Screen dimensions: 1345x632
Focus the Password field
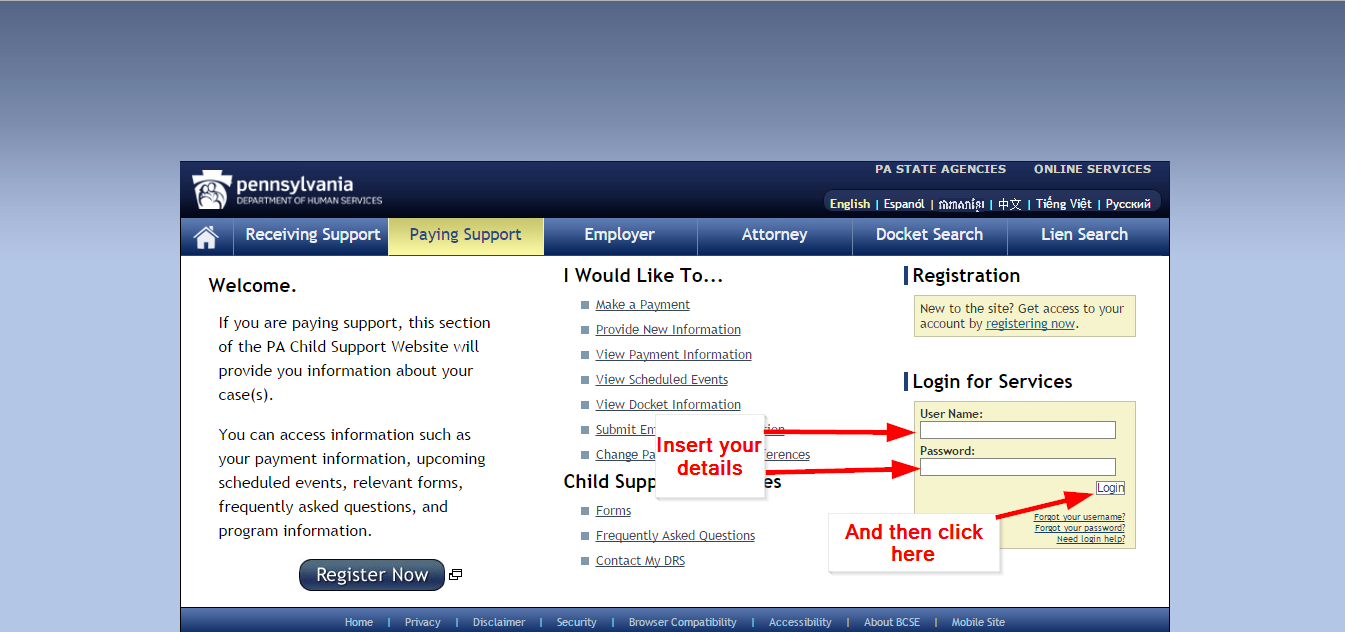pyautogui.click(x=1018, y=467)
